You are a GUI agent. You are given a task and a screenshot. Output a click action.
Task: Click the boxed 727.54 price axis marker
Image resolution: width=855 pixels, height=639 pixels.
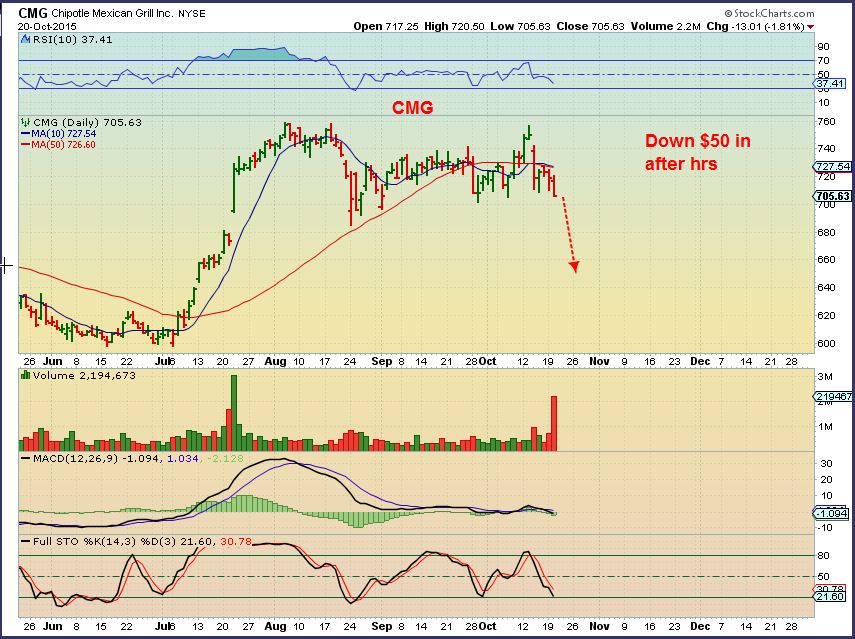click(833, 166)
